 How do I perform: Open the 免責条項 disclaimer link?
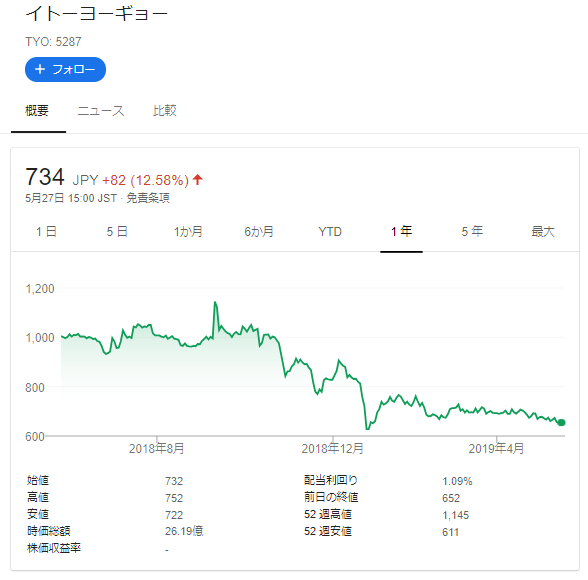(148, 198)
